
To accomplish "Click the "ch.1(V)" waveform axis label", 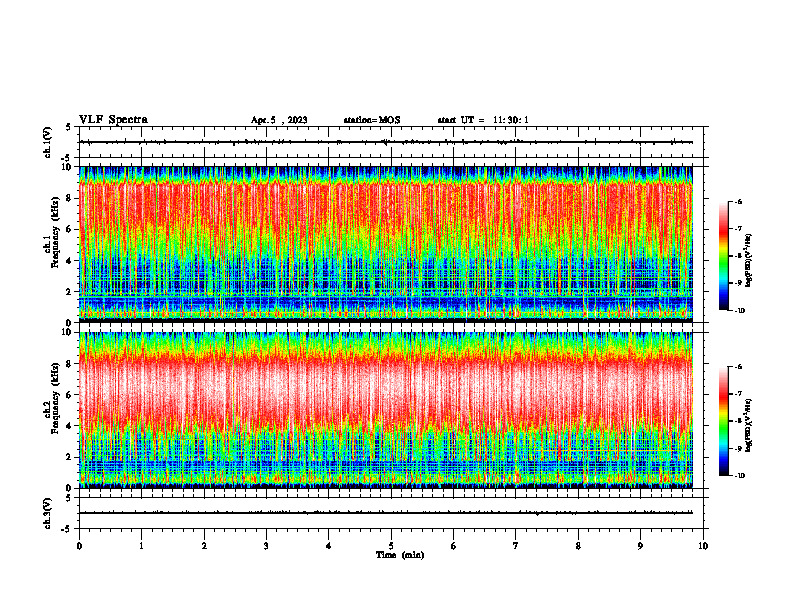I will click(x=48, y=142).
